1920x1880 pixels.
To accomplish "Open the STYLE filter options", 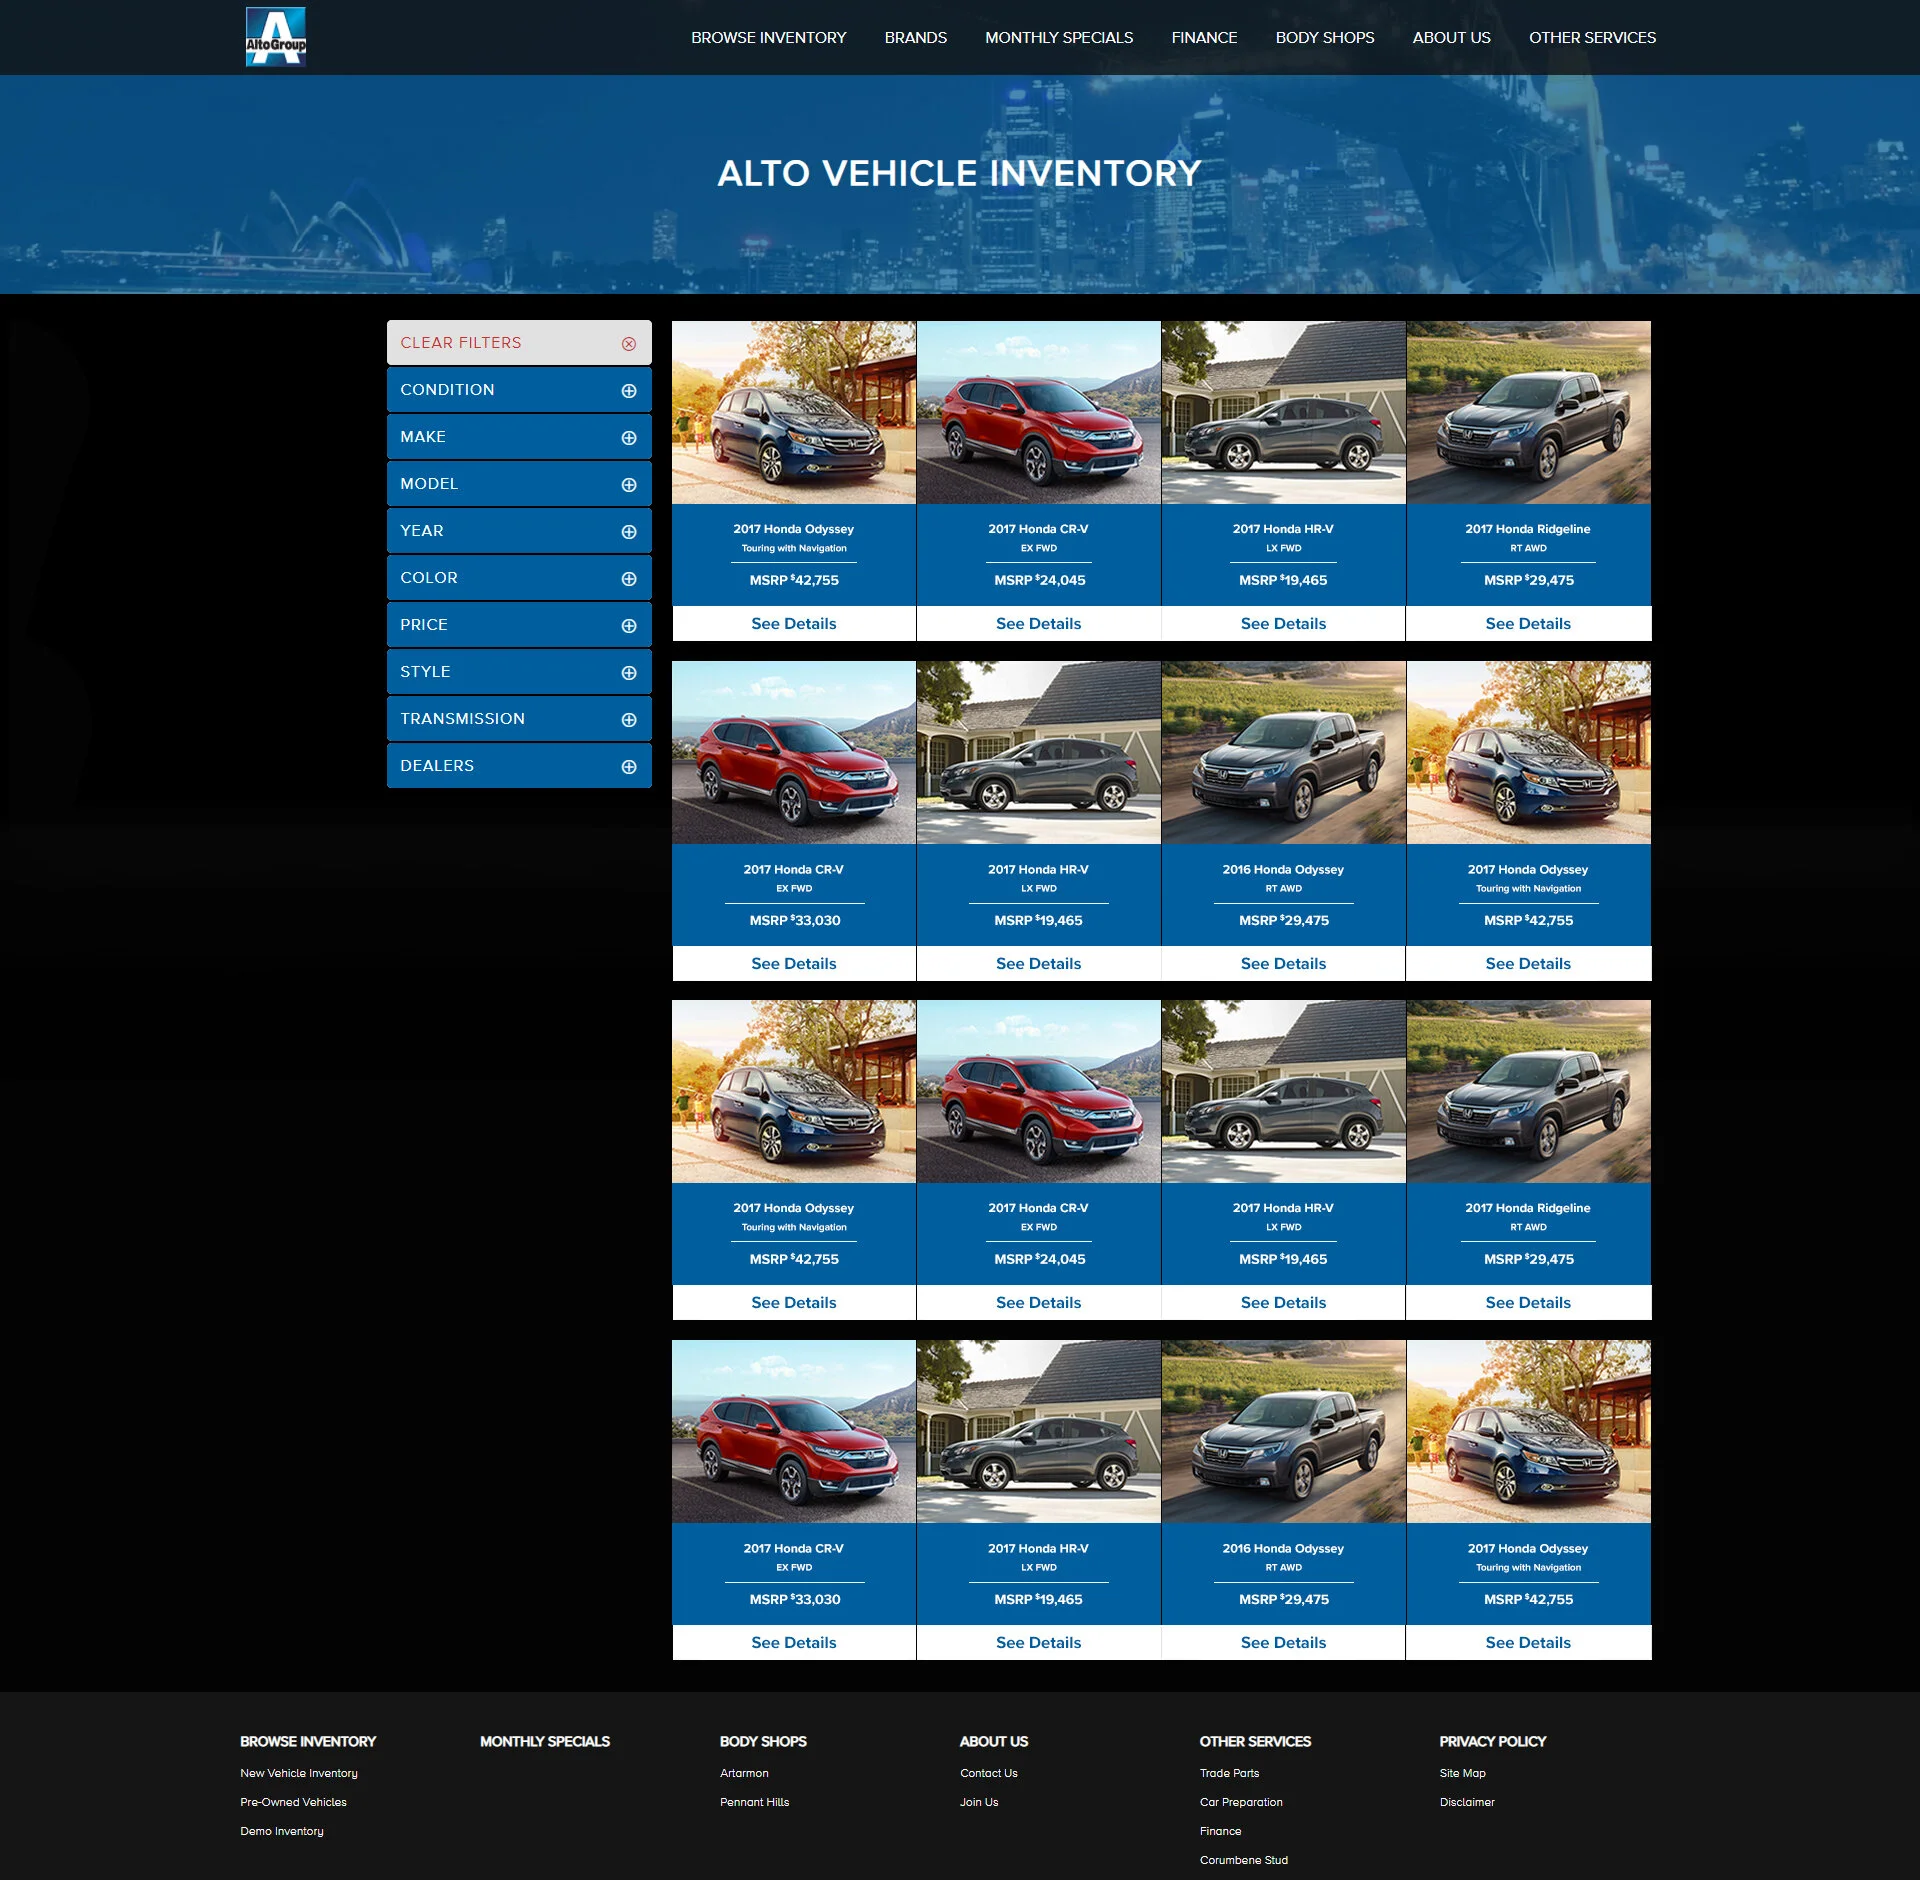I will [x=519, y=672].
